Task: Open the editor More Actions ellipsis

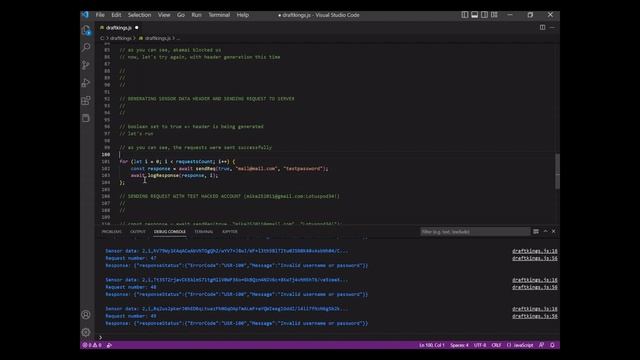Action: click(552, 27)
